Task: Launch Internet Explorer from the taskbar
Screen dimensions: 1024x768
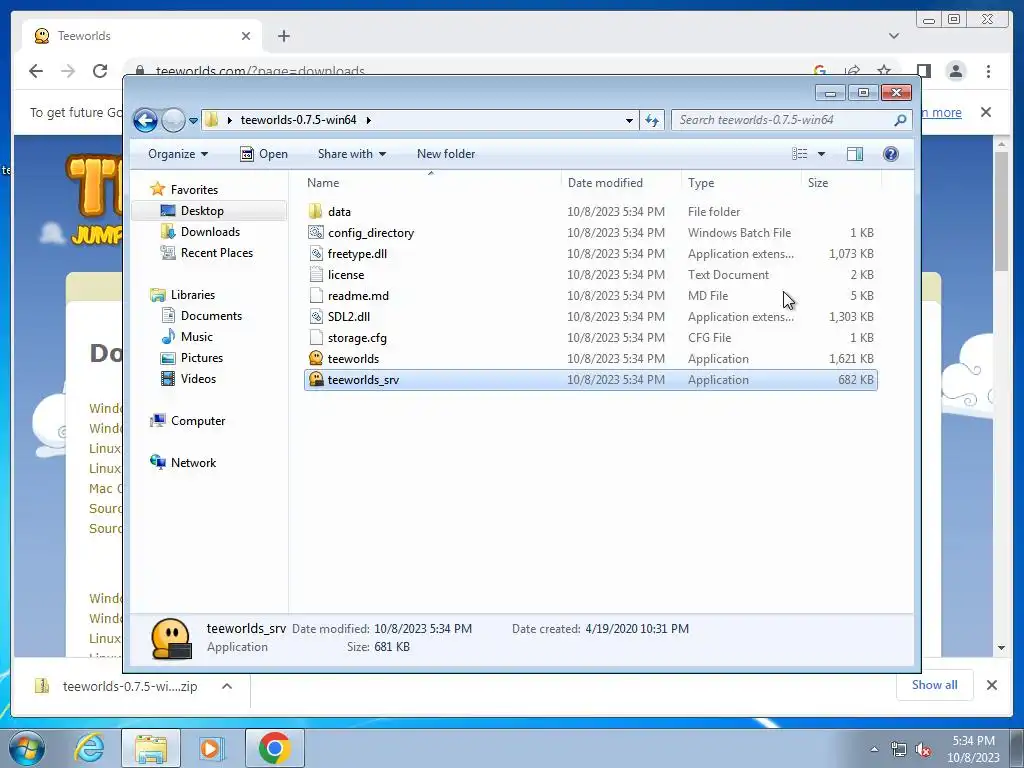Action: [x=89, y=748]
